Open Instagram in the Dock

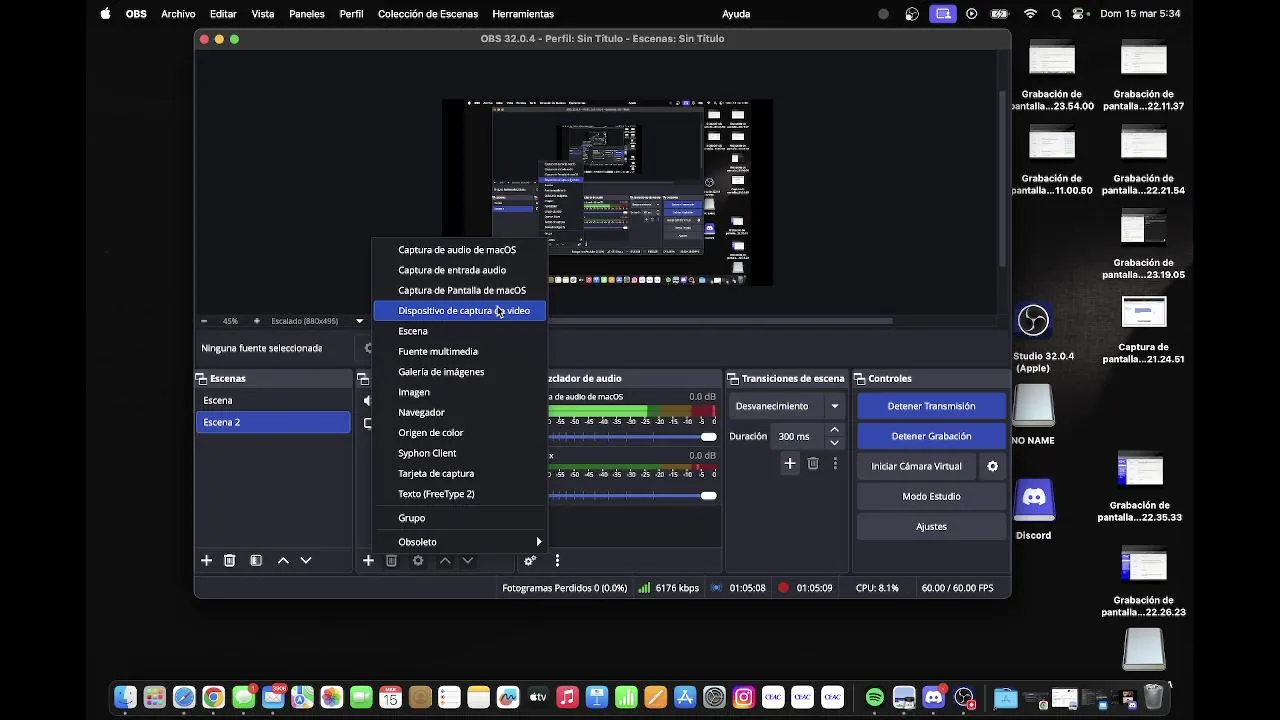(743, 697)
